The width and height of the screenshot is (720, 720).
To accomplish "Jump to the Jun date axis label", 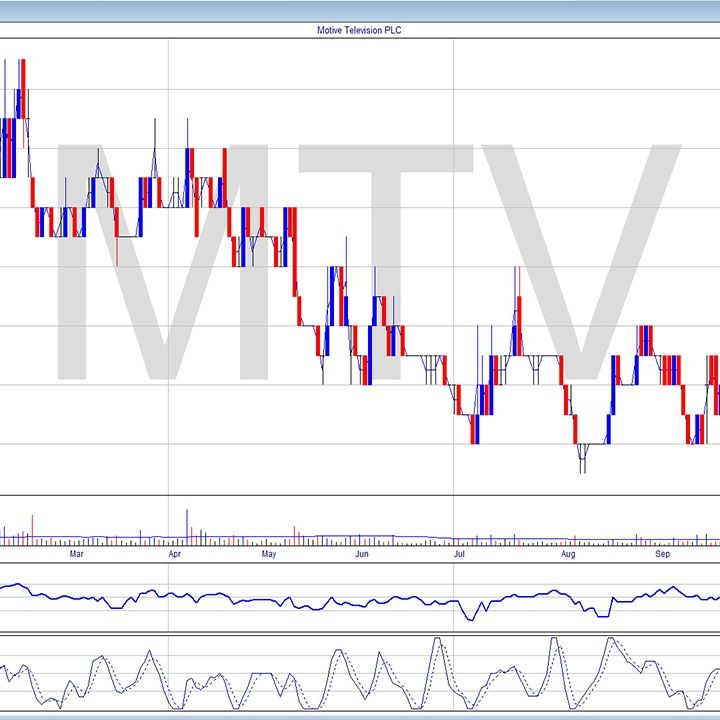I will pyautogui.click(x=362, y=552).
